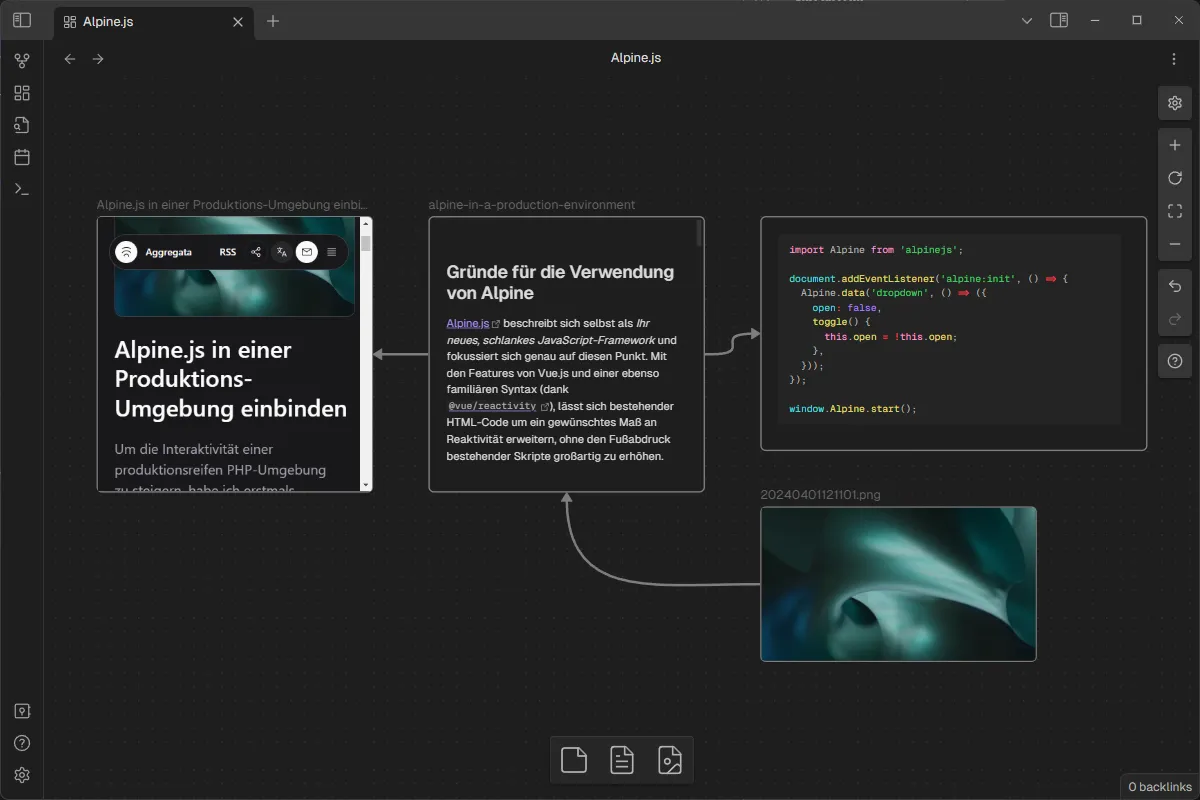Launch the terminal from the left ribbon
The width and height of the screenshot is (1200, 800).
(22, 188)
